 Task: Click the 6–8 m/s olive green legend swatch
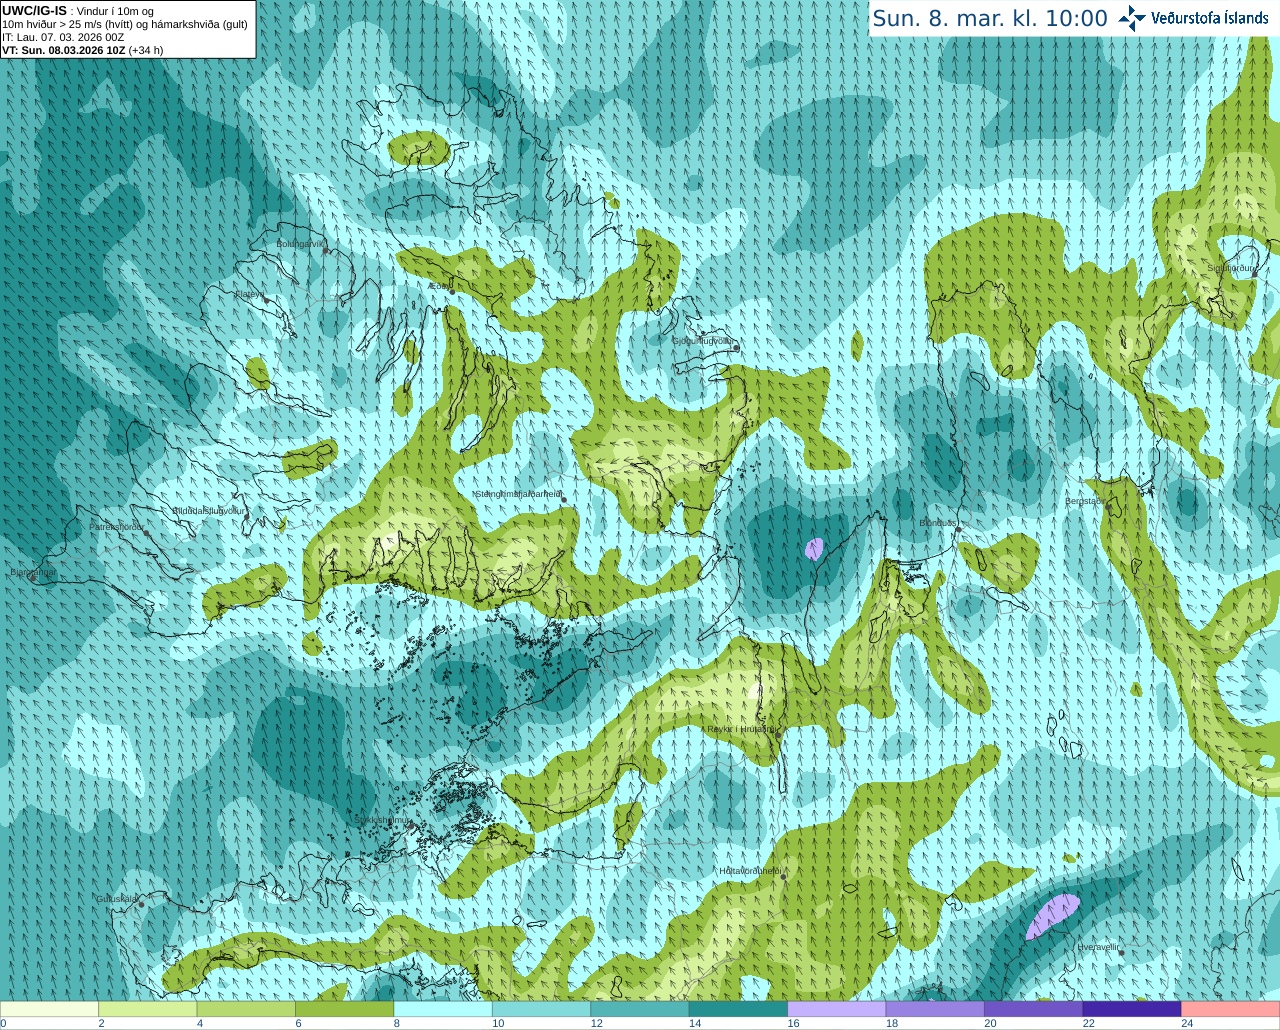(x=345, y=1009)
